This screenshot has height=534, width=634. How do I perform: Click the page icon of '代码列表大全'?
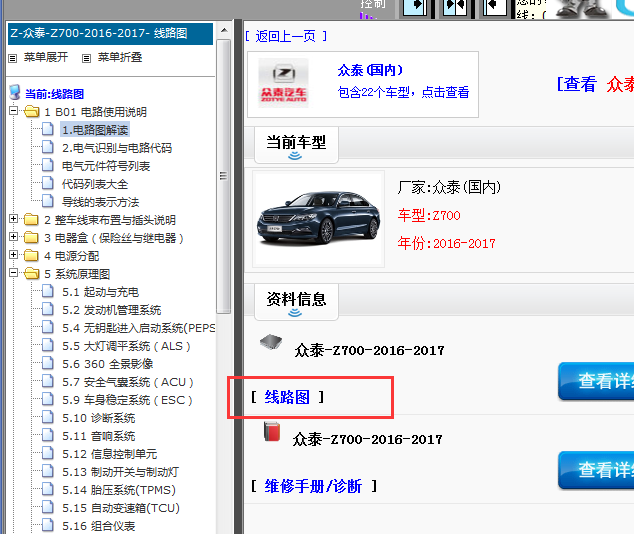pyautogui.click(x=48, y=184)
